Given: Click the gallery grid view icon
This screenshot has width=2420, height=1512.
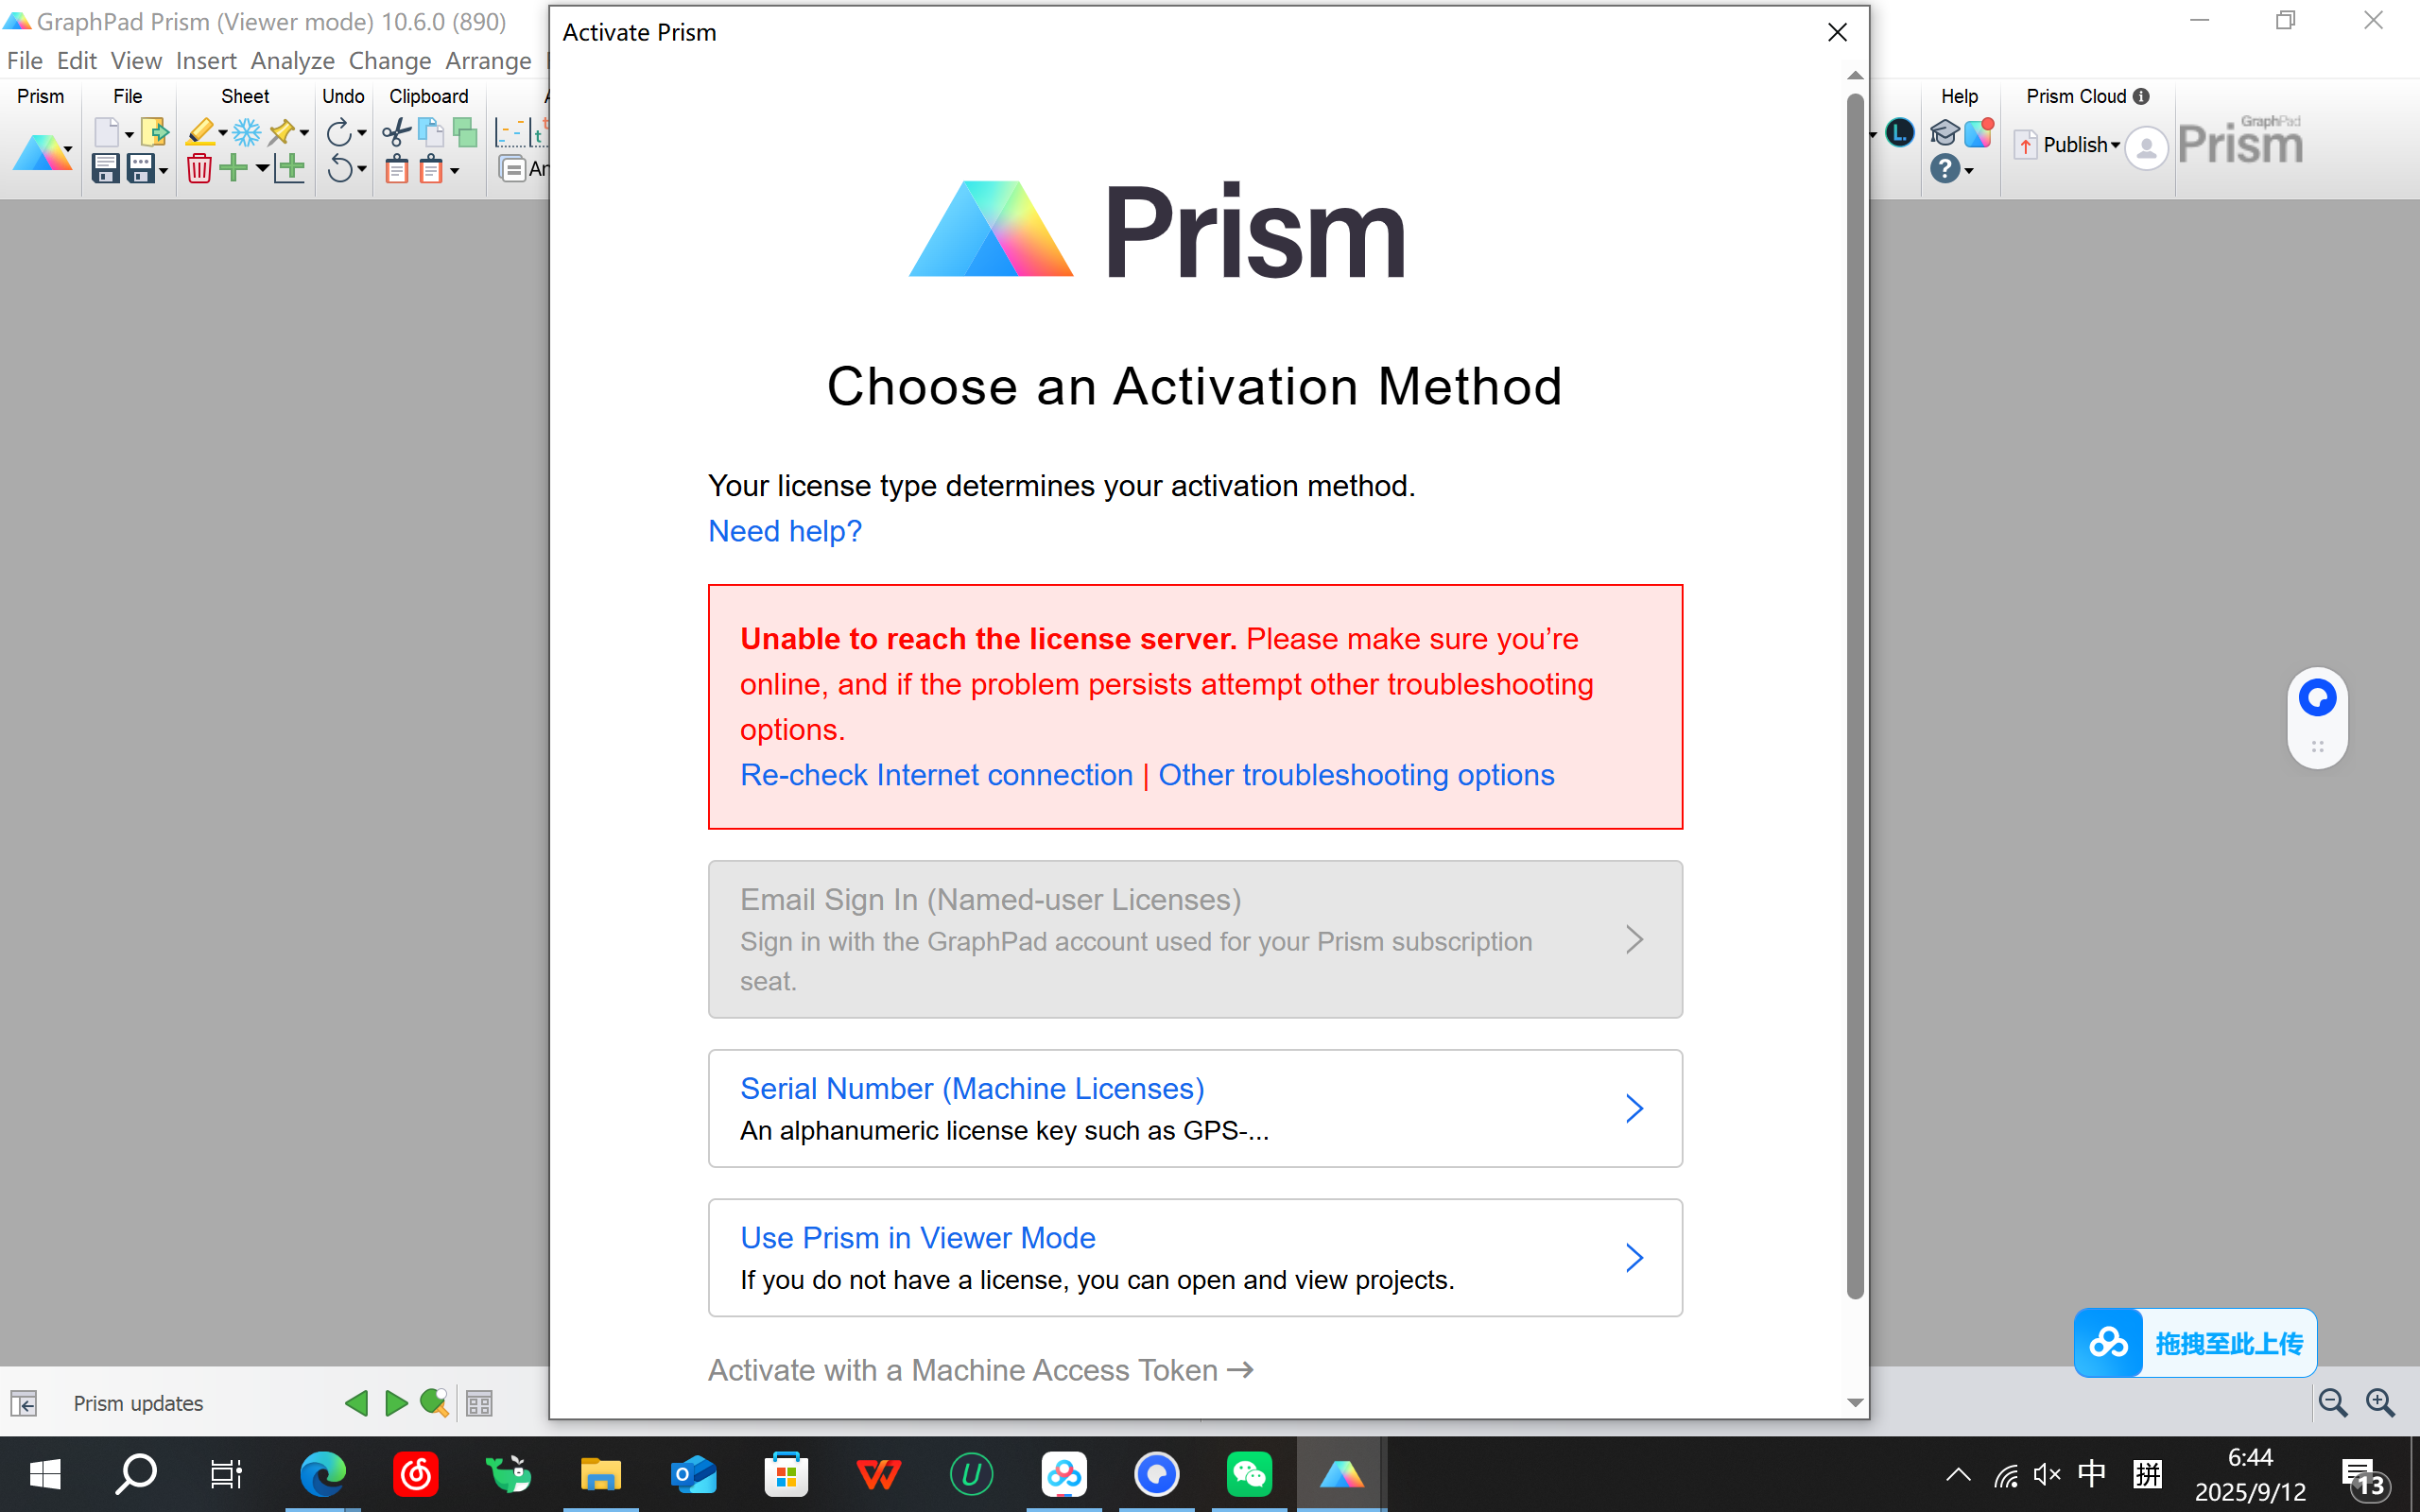Looking at the screenshot, I should pyautogui.click(x=479, y=1403).
